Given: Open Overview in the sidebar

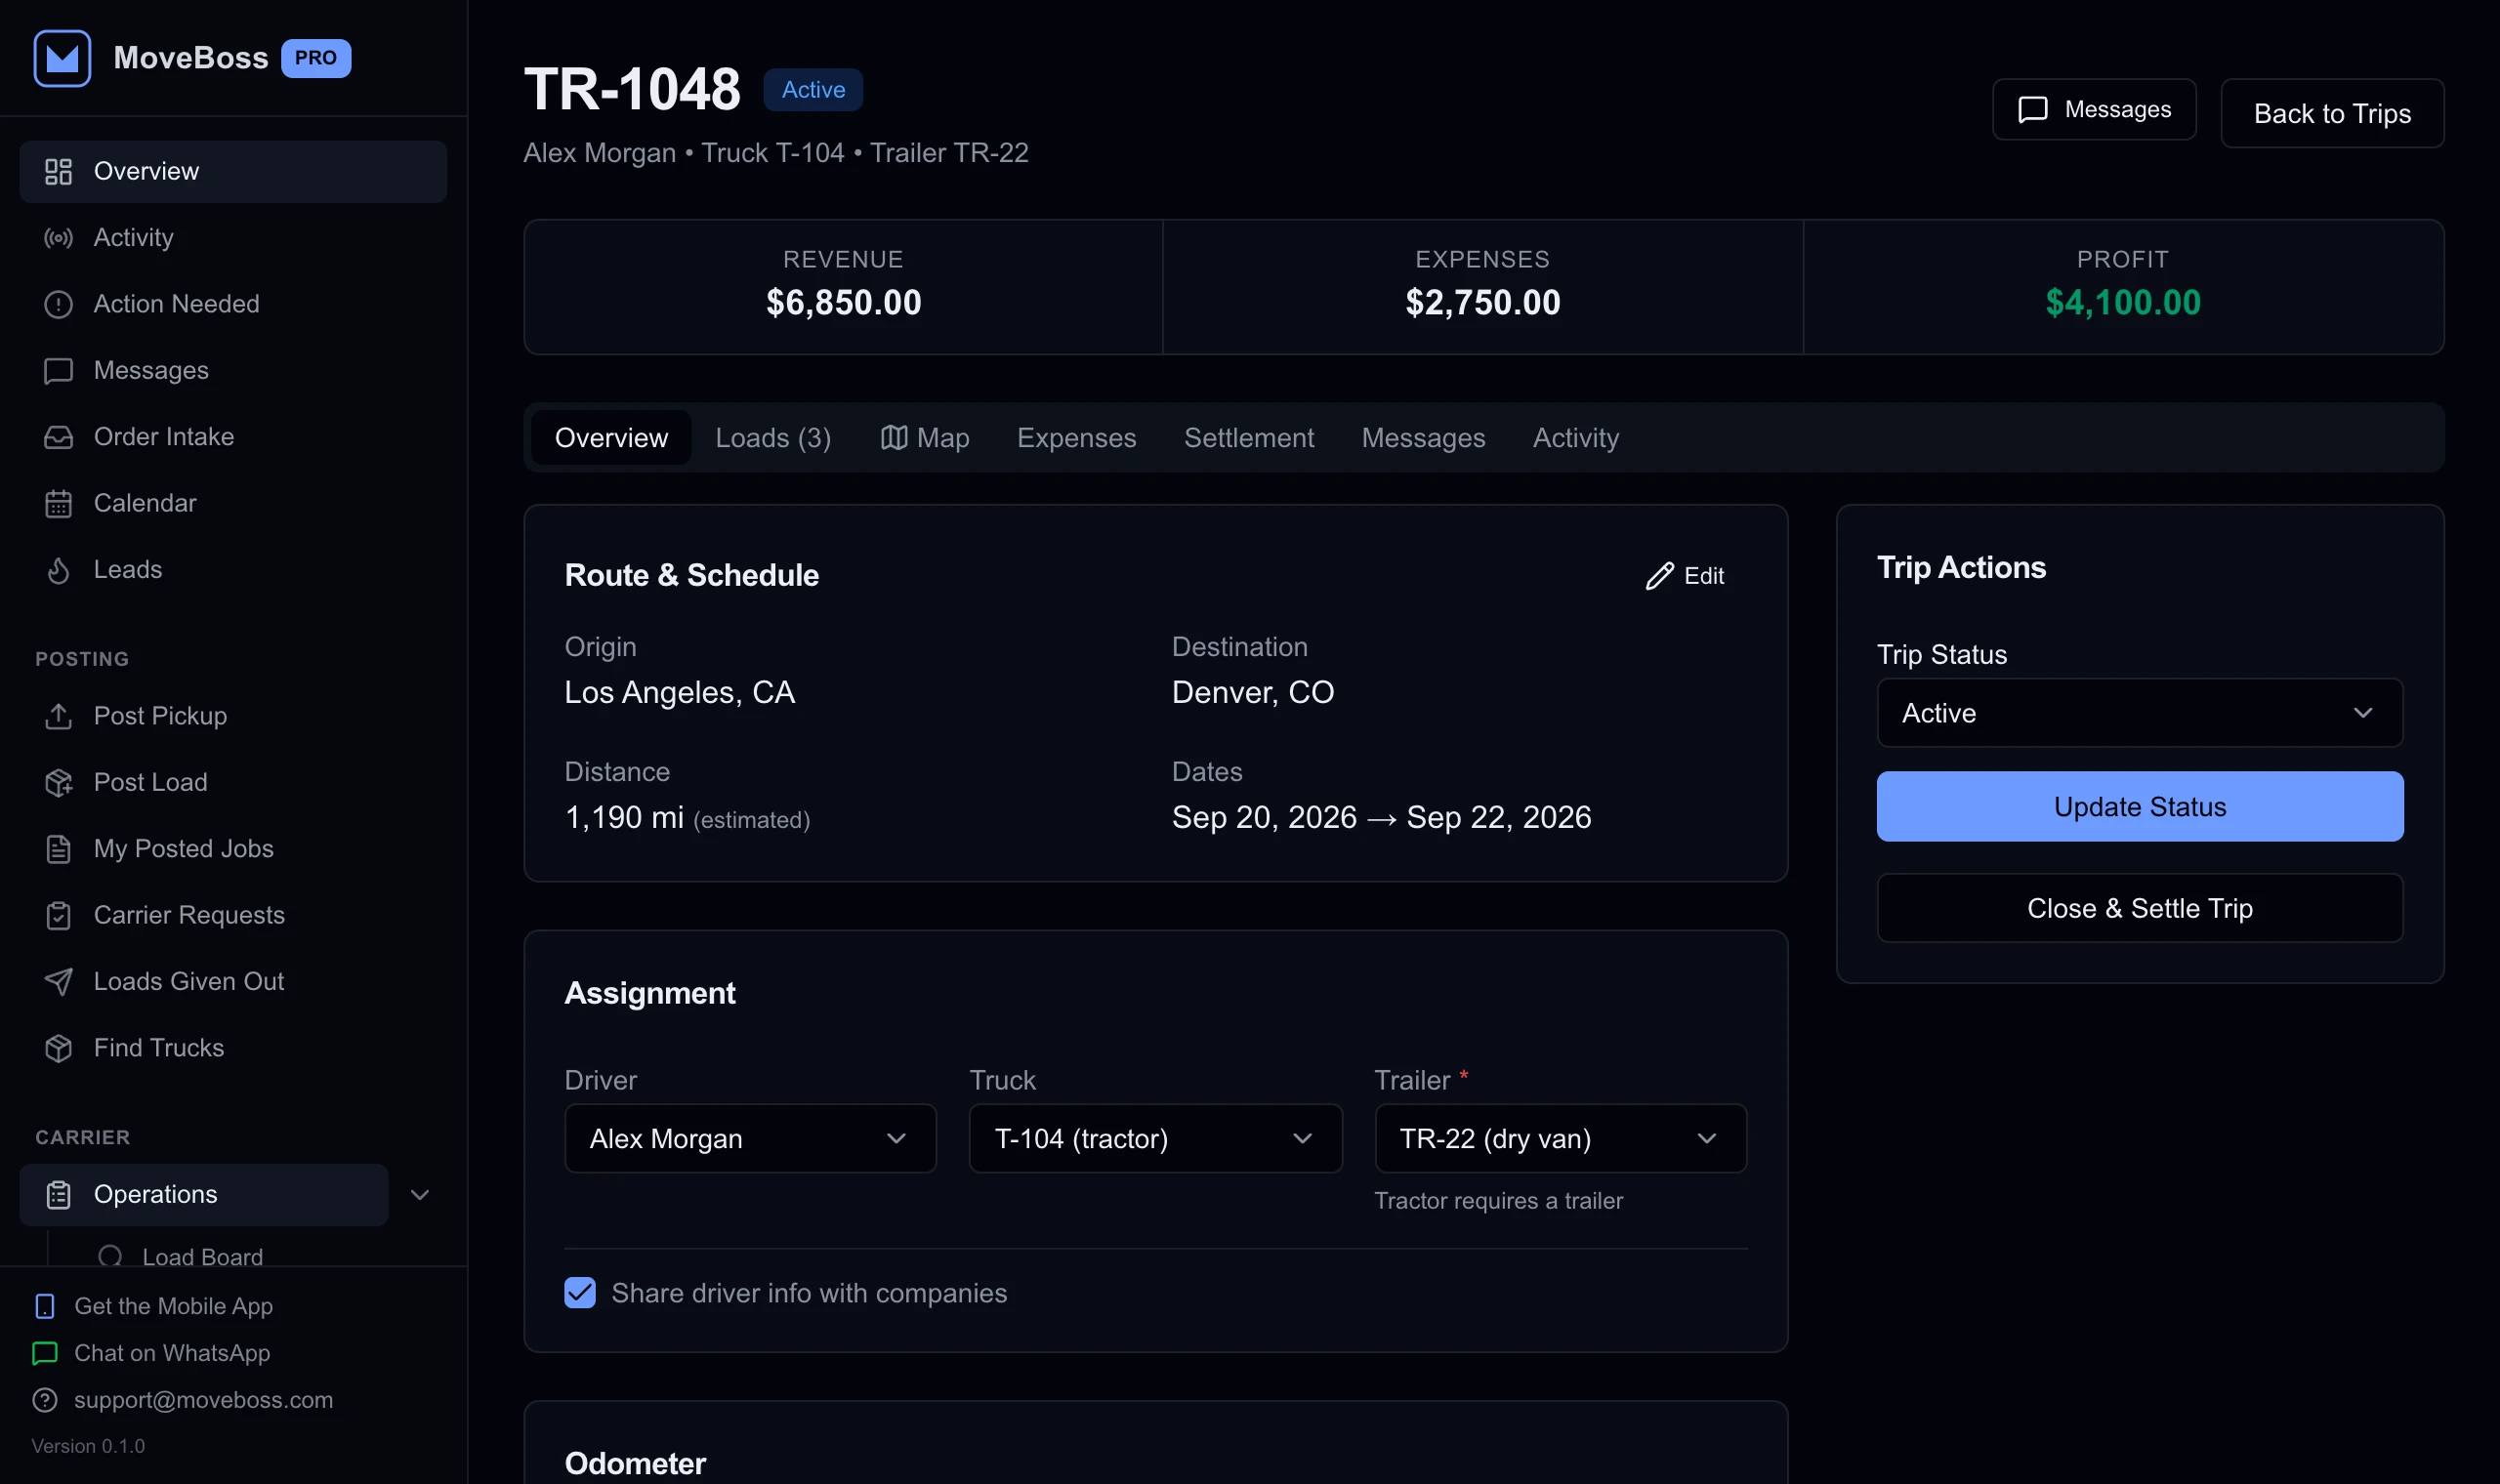Looking at the screenshot, I should (x=232, y=171).
